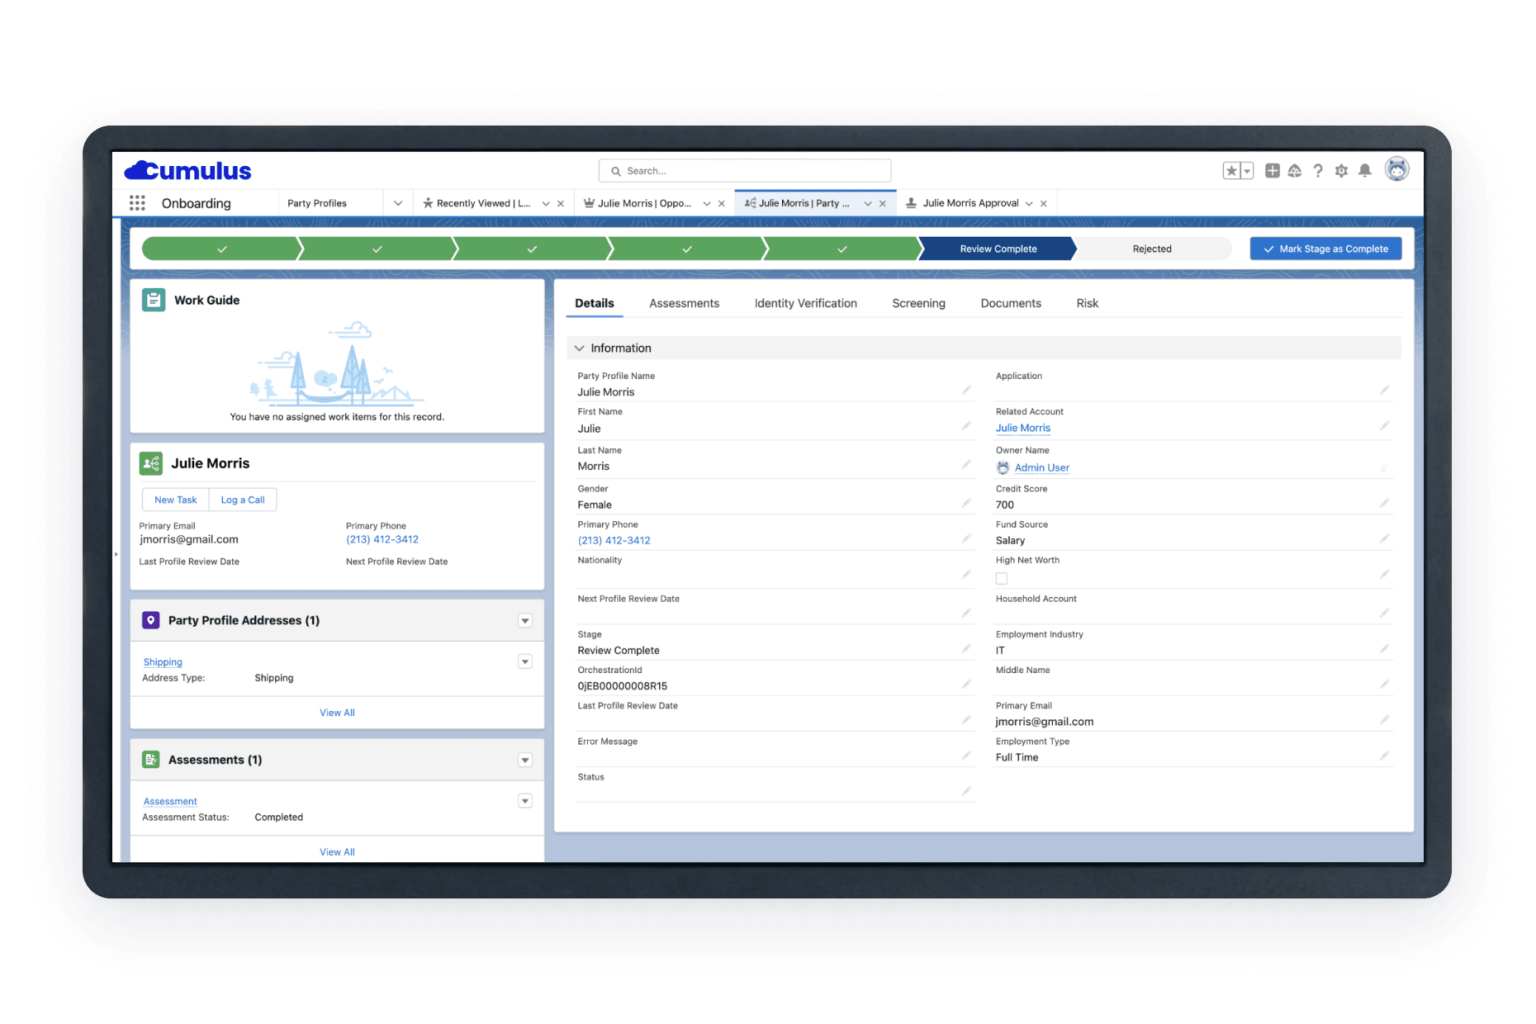Toggle the favorite star for this record

coord(1231,170)
